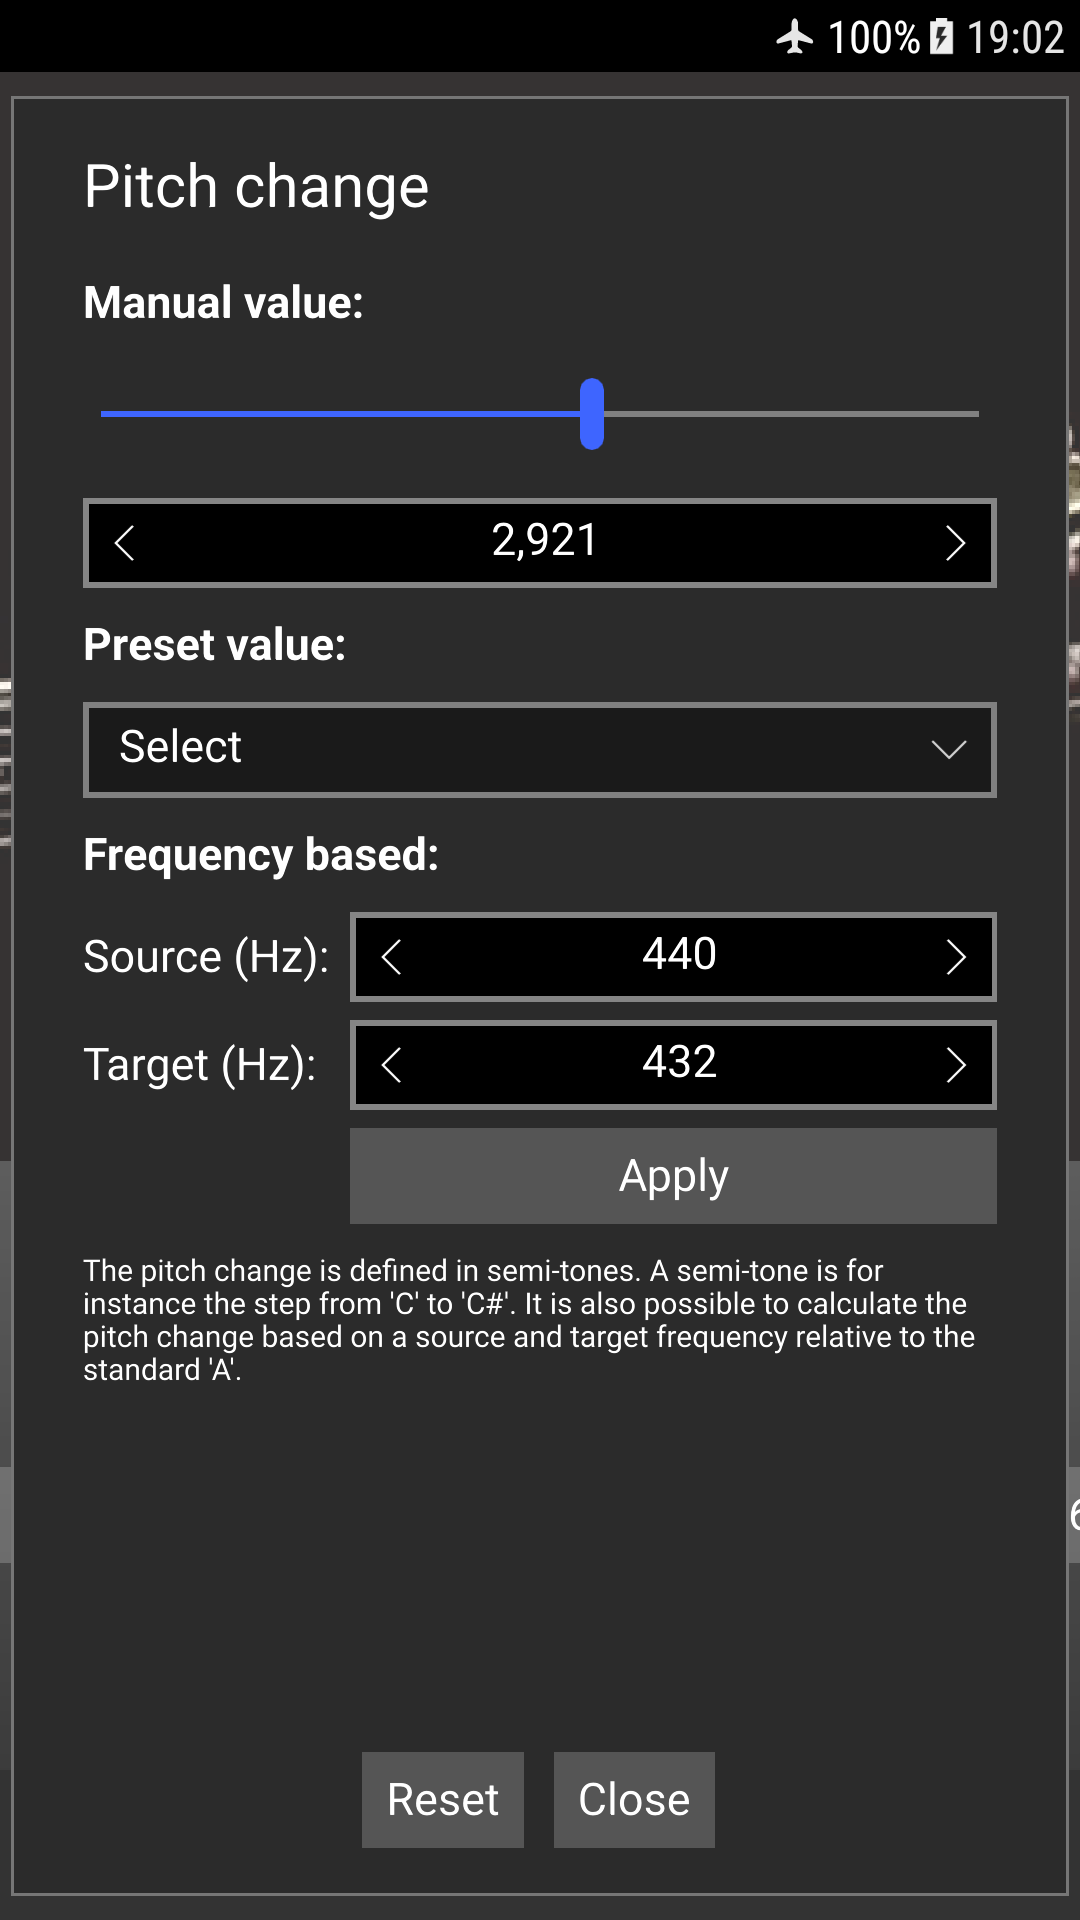The height and width of the screenshot is (1920, 1080).
Task: Click the grey slider track right of handle
Action: [790, 413]
